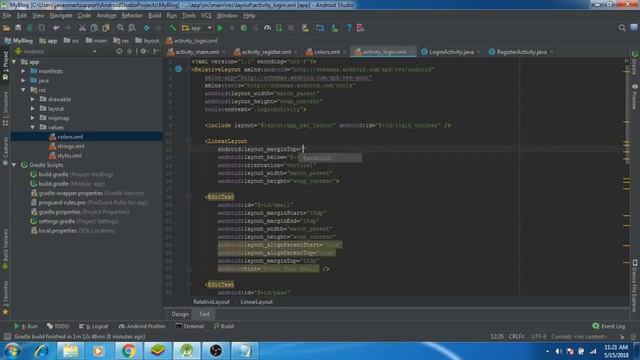Screen dimensions: 640x360
Task: Click the Replace toolbar icon
Action: click(x=132, y=28)
